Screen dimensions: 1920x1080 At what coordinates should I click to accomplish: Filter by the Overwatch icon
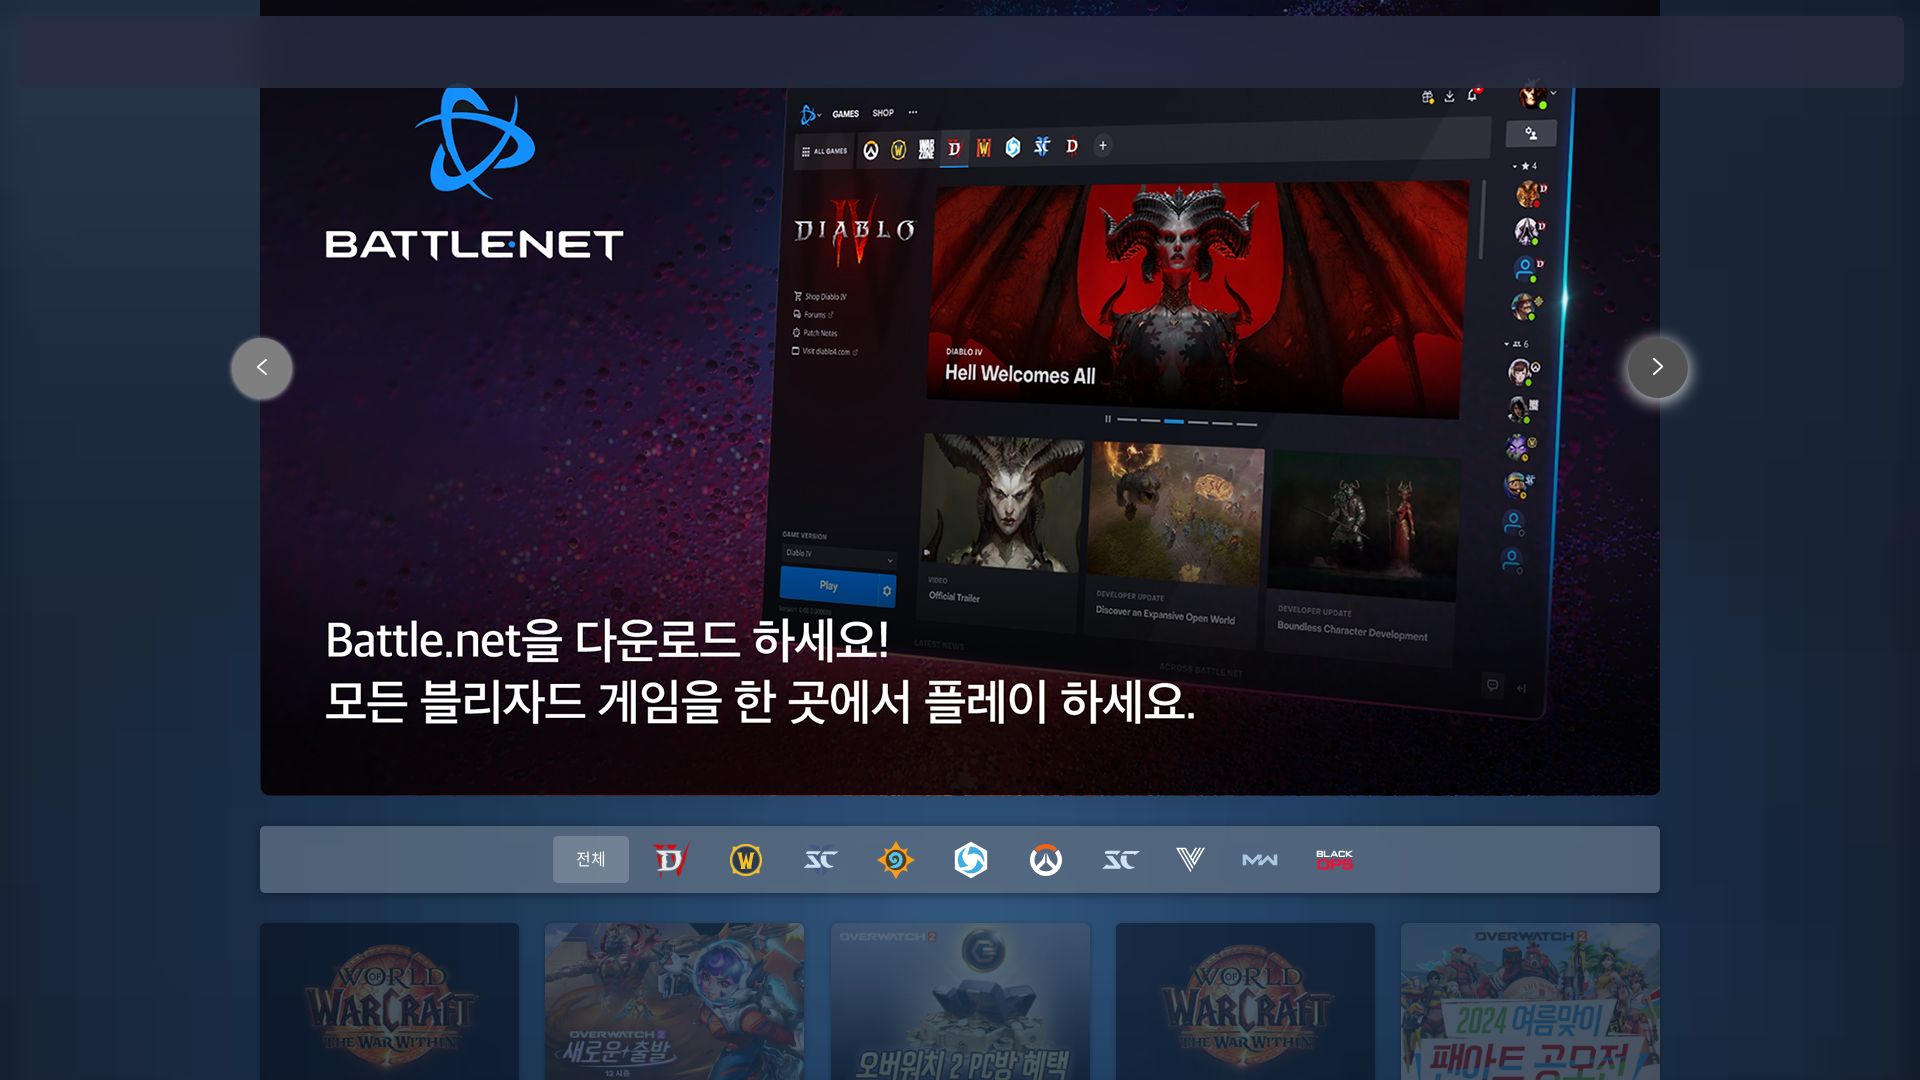tap(1046, 859)
